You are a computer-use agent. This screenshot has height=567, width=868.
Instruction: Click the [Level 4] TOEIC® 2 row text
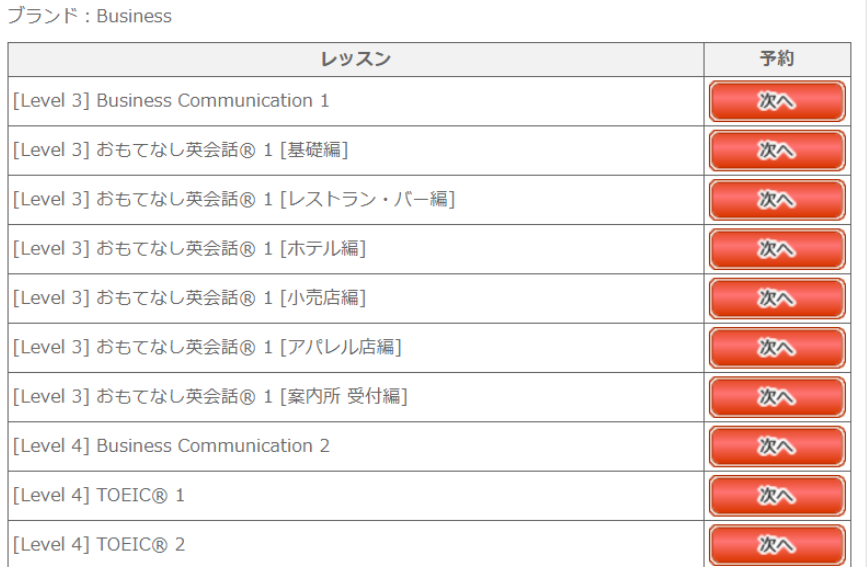pyautogui.click(x=99, y=544)
